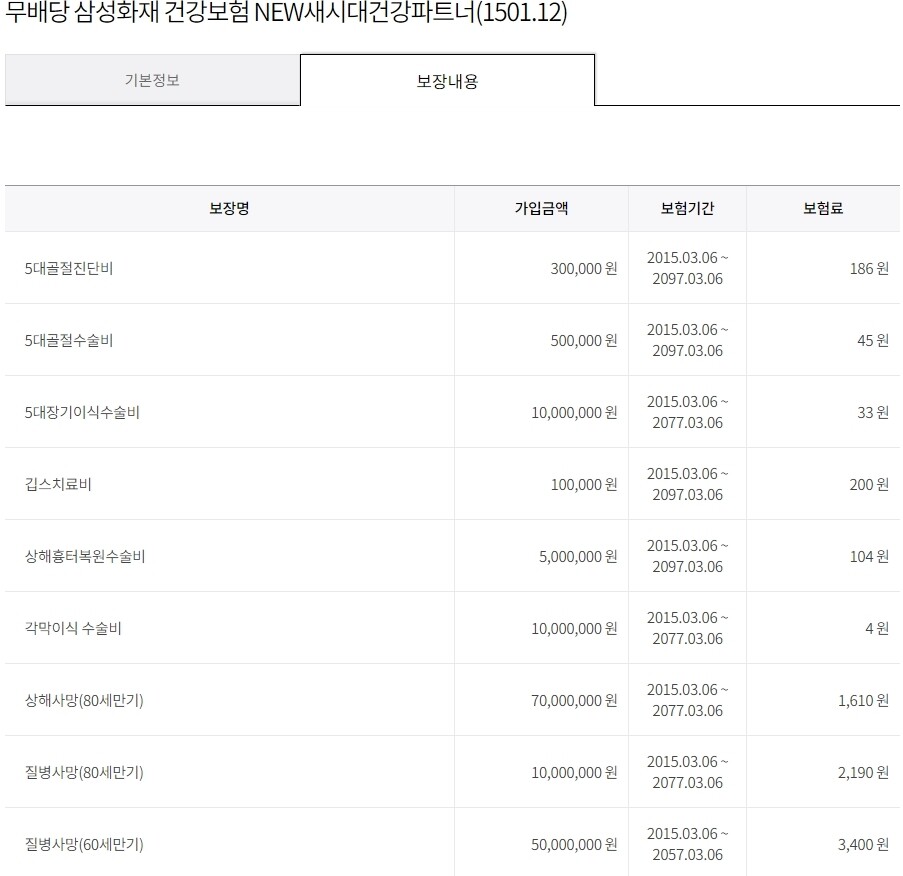Click the 70,000,000 원 coverage amount
This screenshot has width=903, height=876.
pyautogui.click(x=574, y=700)
